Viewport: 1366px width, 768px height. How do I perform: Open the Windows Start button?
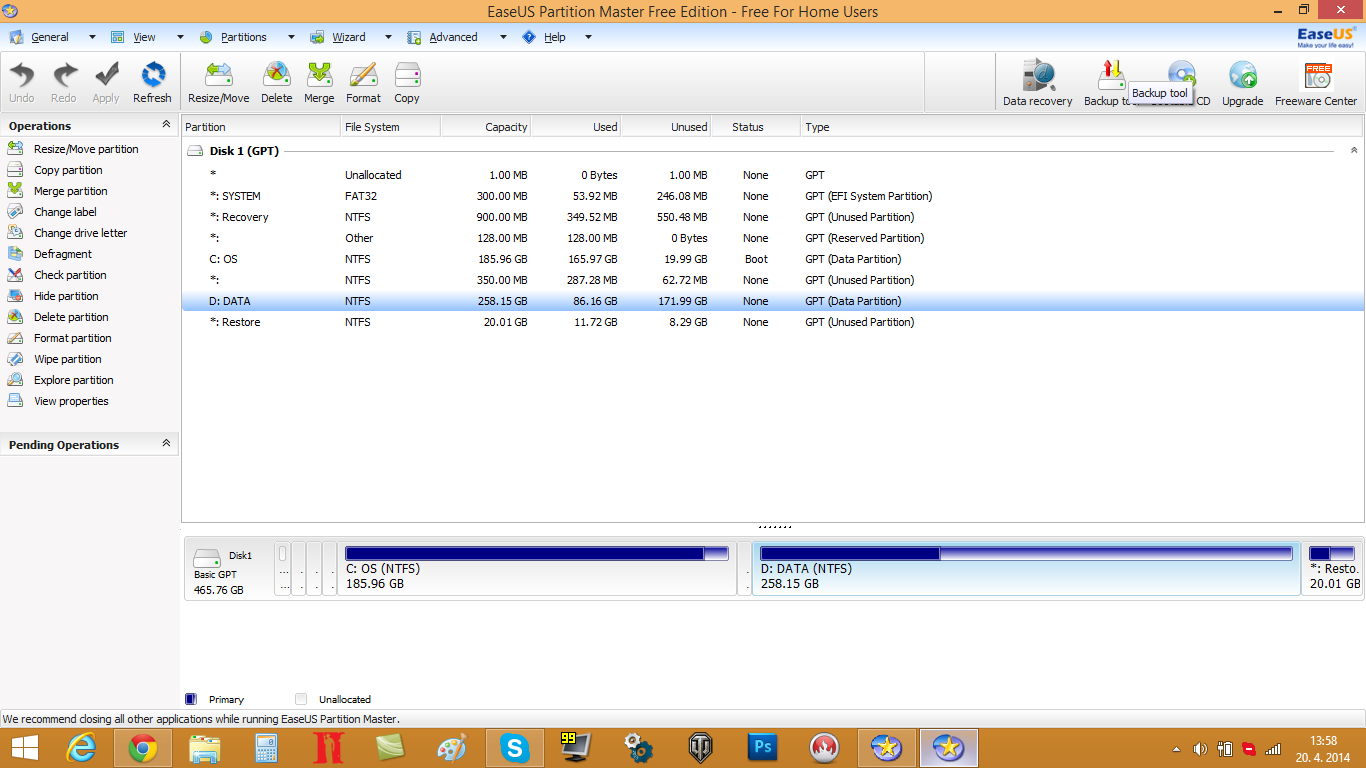25,747
